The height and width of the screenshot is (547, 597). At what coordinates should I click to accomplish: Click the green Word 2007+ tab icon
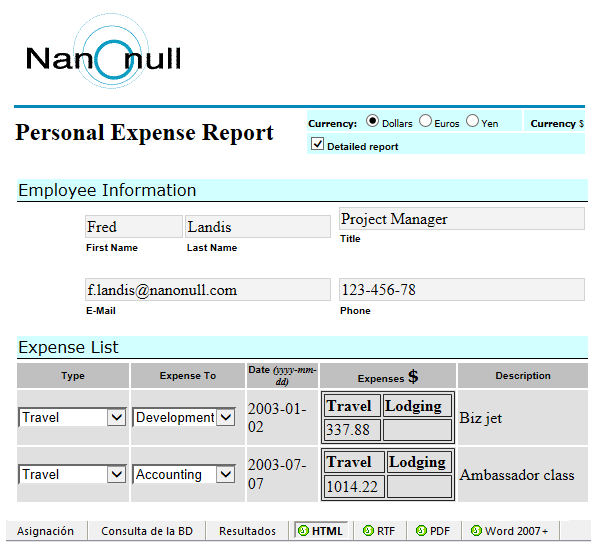(476, 530)
